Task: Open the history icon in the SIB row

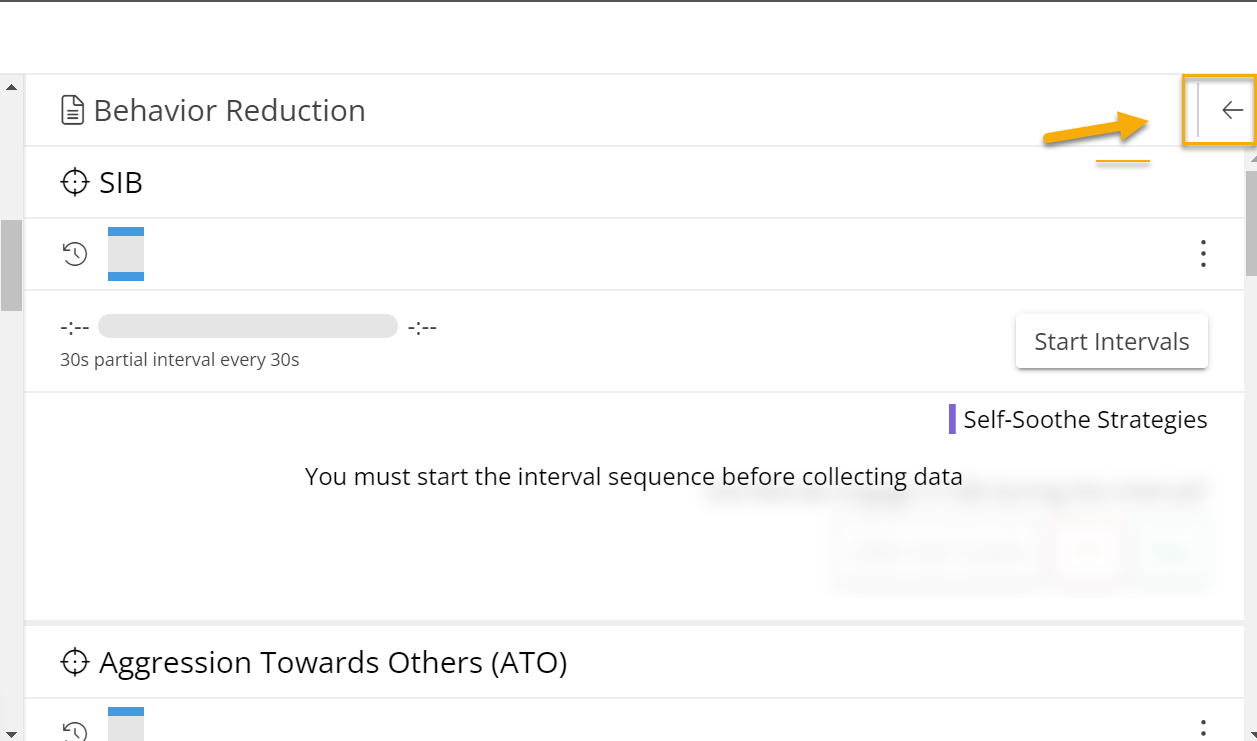Action: [x=75, y=254]
